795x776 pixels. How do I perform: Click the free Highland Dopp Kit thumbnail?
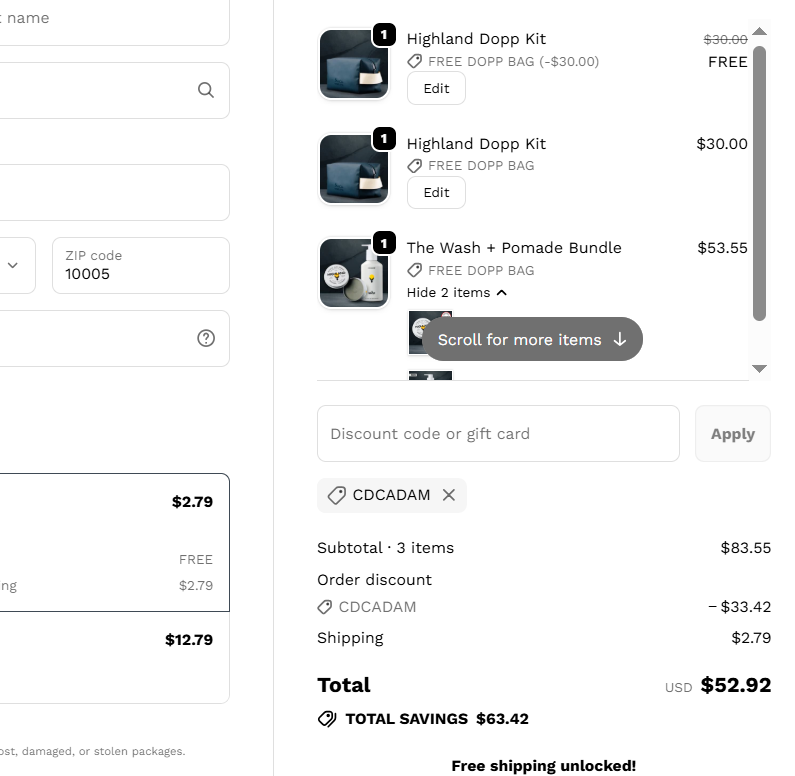point(353,64)
